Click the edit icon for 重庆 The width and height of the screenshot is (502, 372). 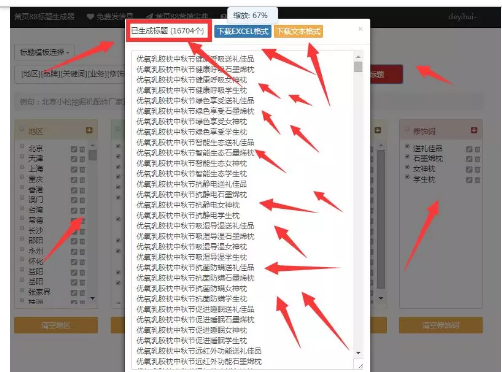74,180
